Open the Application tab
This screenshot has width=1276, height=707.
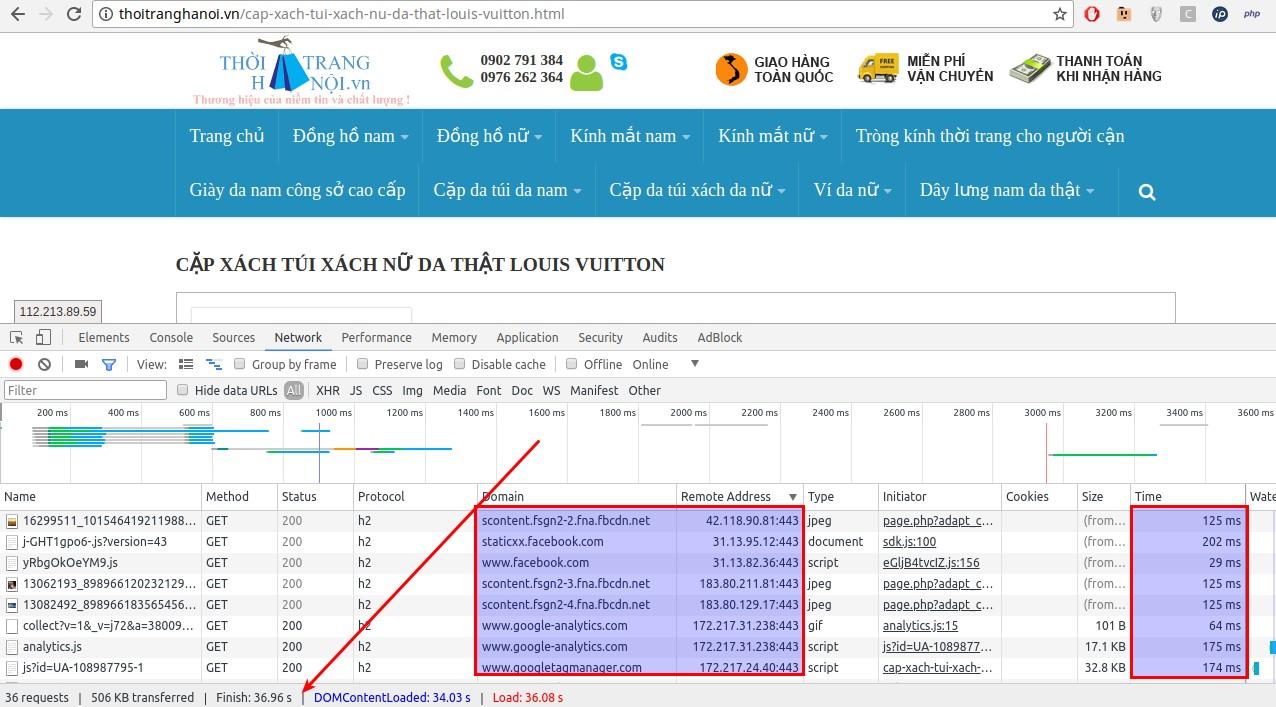coord(527,338)
